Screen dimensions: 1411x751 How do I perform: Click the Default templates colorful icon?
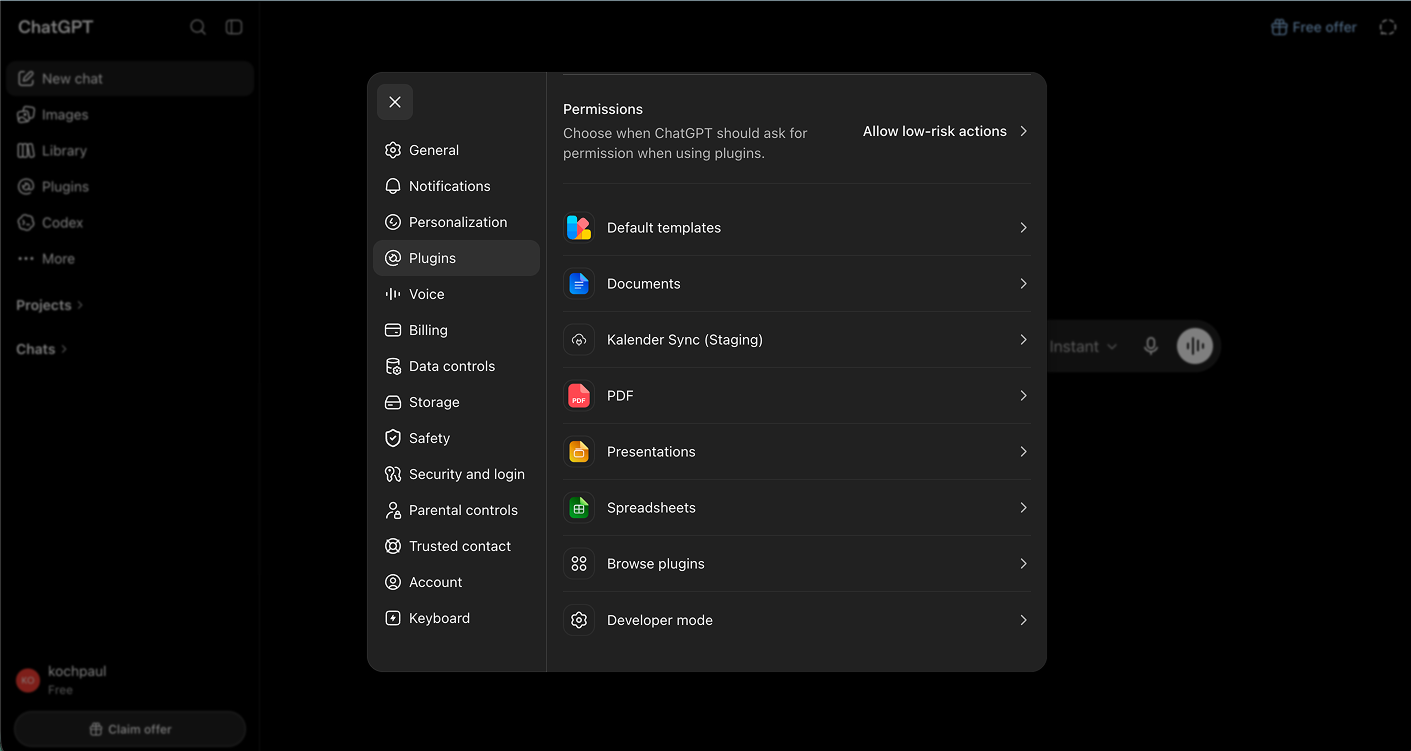tap(579, 228)
